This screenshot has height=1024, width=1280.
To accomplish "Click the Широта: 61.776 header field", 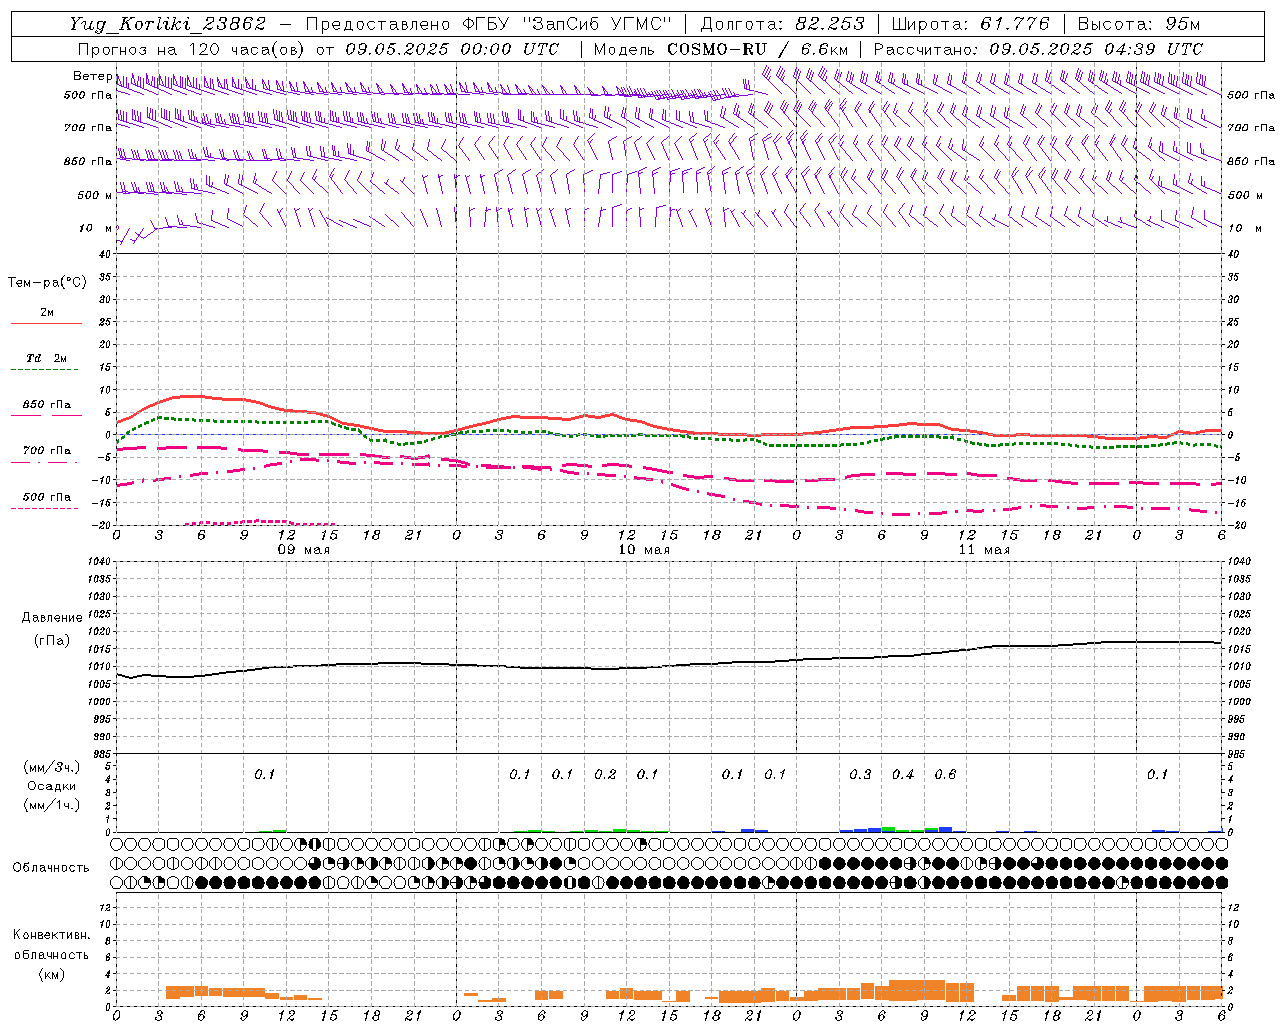I will tap(970, 24).
